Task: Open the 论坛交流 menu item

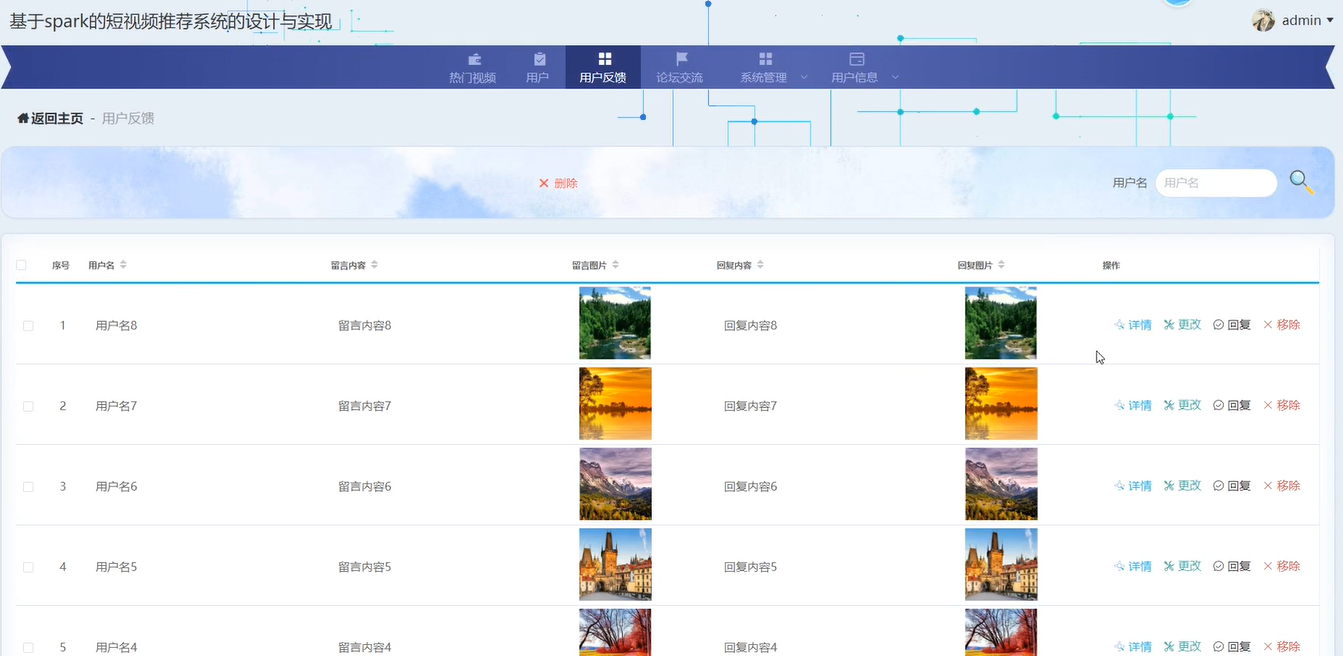Action: (x=680, y=67)
